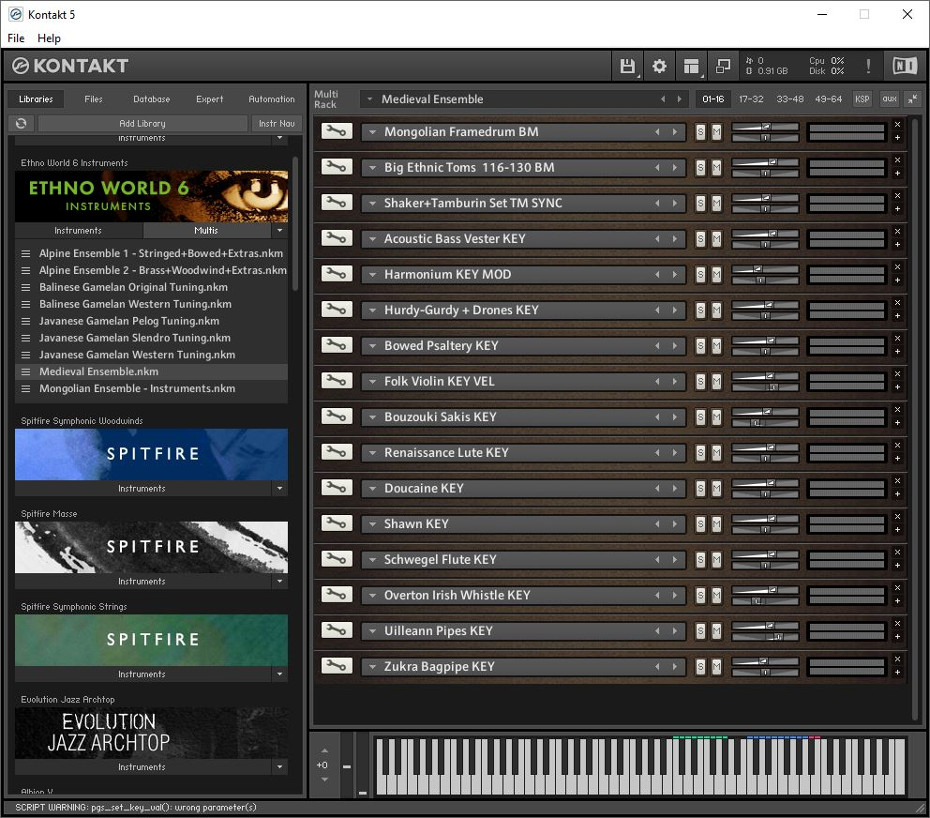Switch to the Files tab
930x818 pixels.
(93, 99)
